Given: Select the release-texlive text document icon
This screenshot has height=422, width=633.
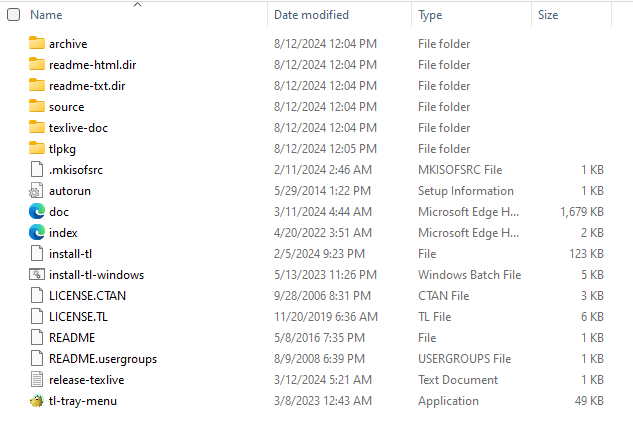Looking at the screenshot, I should [x=37, y=380].
